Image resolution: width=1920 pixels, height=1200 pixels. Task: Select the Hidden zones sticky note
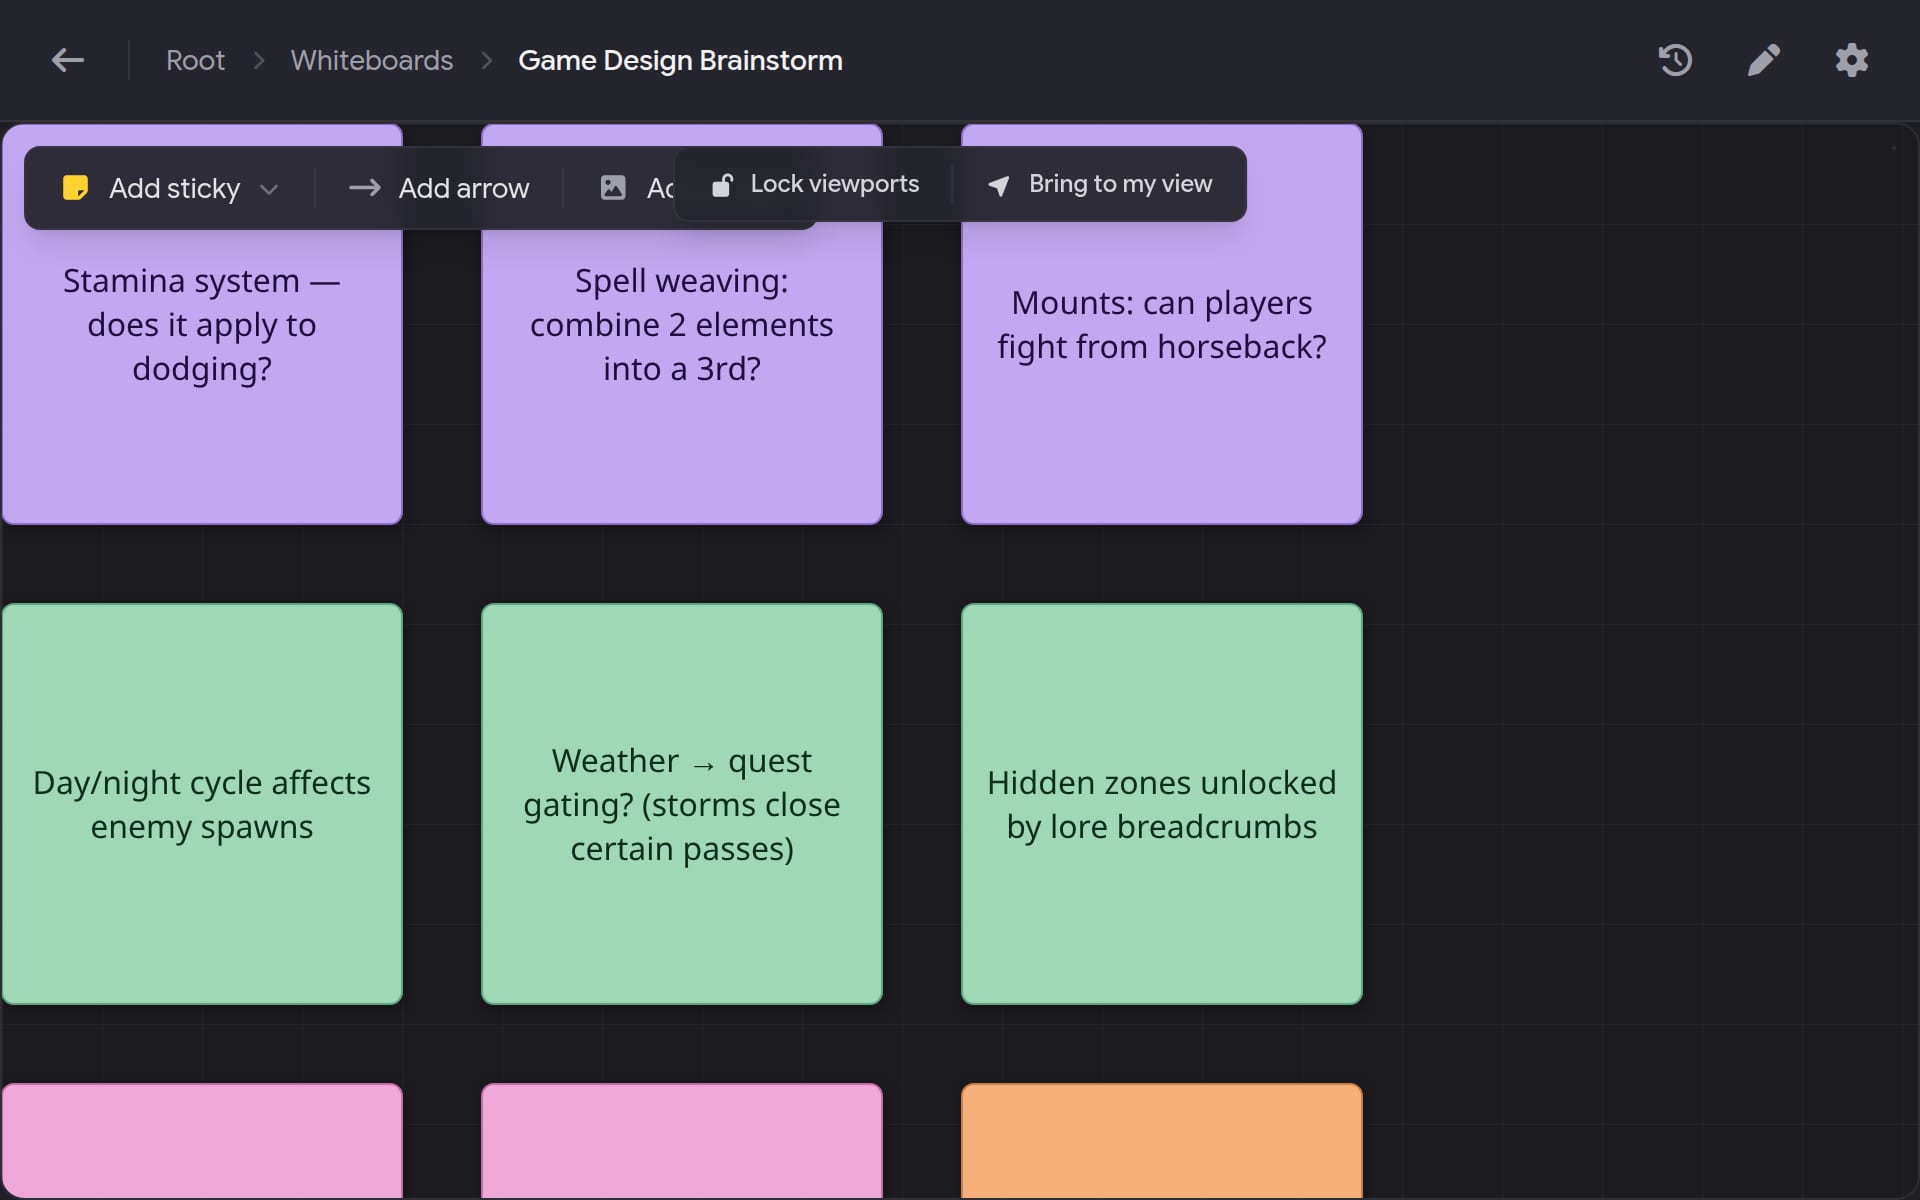(x=1162, y=804)
